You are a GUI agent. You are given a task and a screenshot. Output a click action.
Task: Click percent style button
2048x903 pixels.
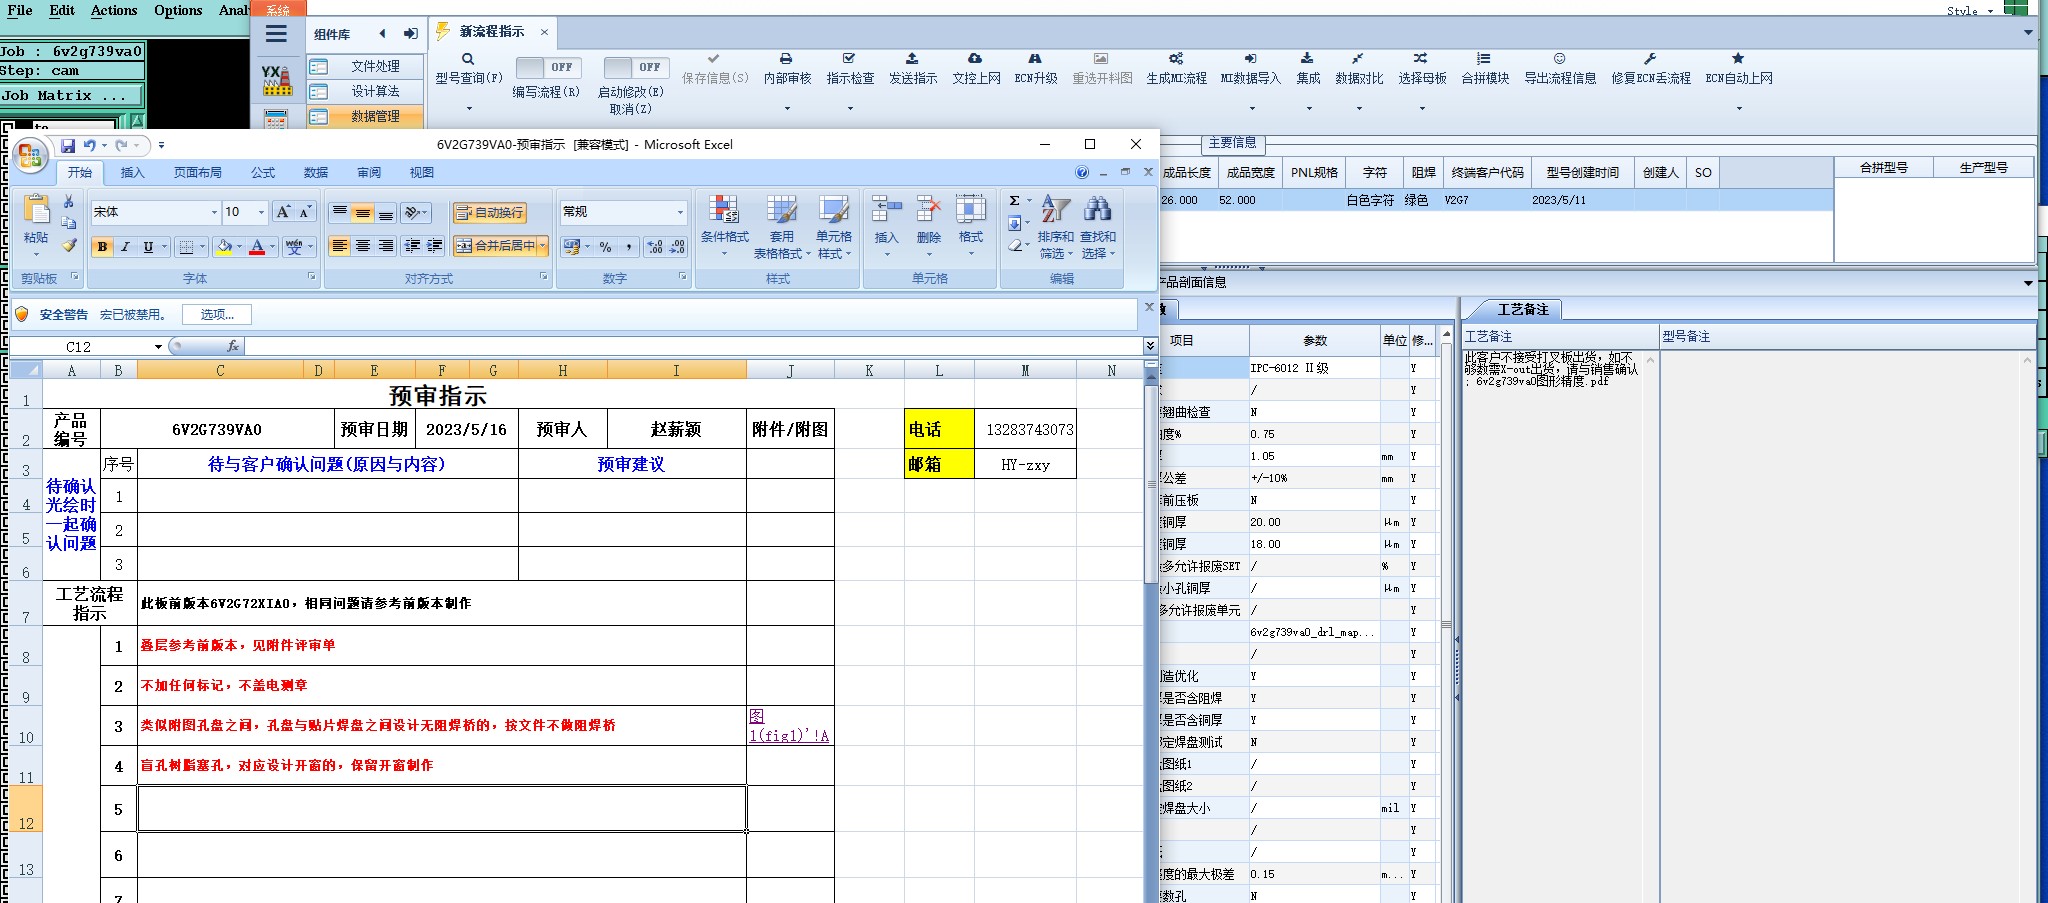tap(606, 247)
